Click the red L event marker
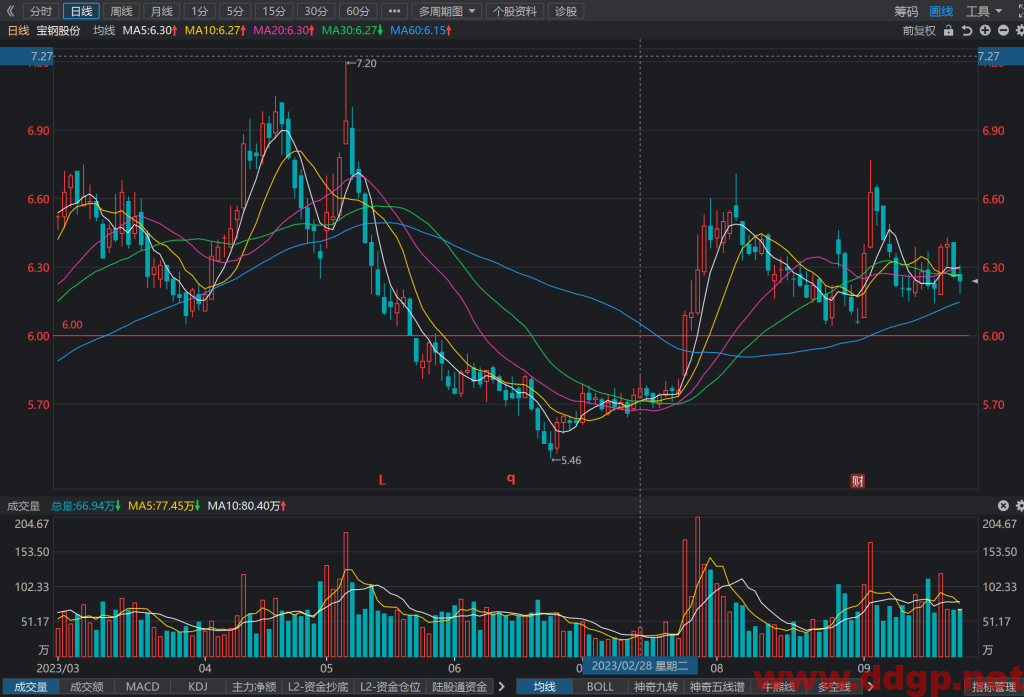1024x697 pixels. click(x=382, y=480)
